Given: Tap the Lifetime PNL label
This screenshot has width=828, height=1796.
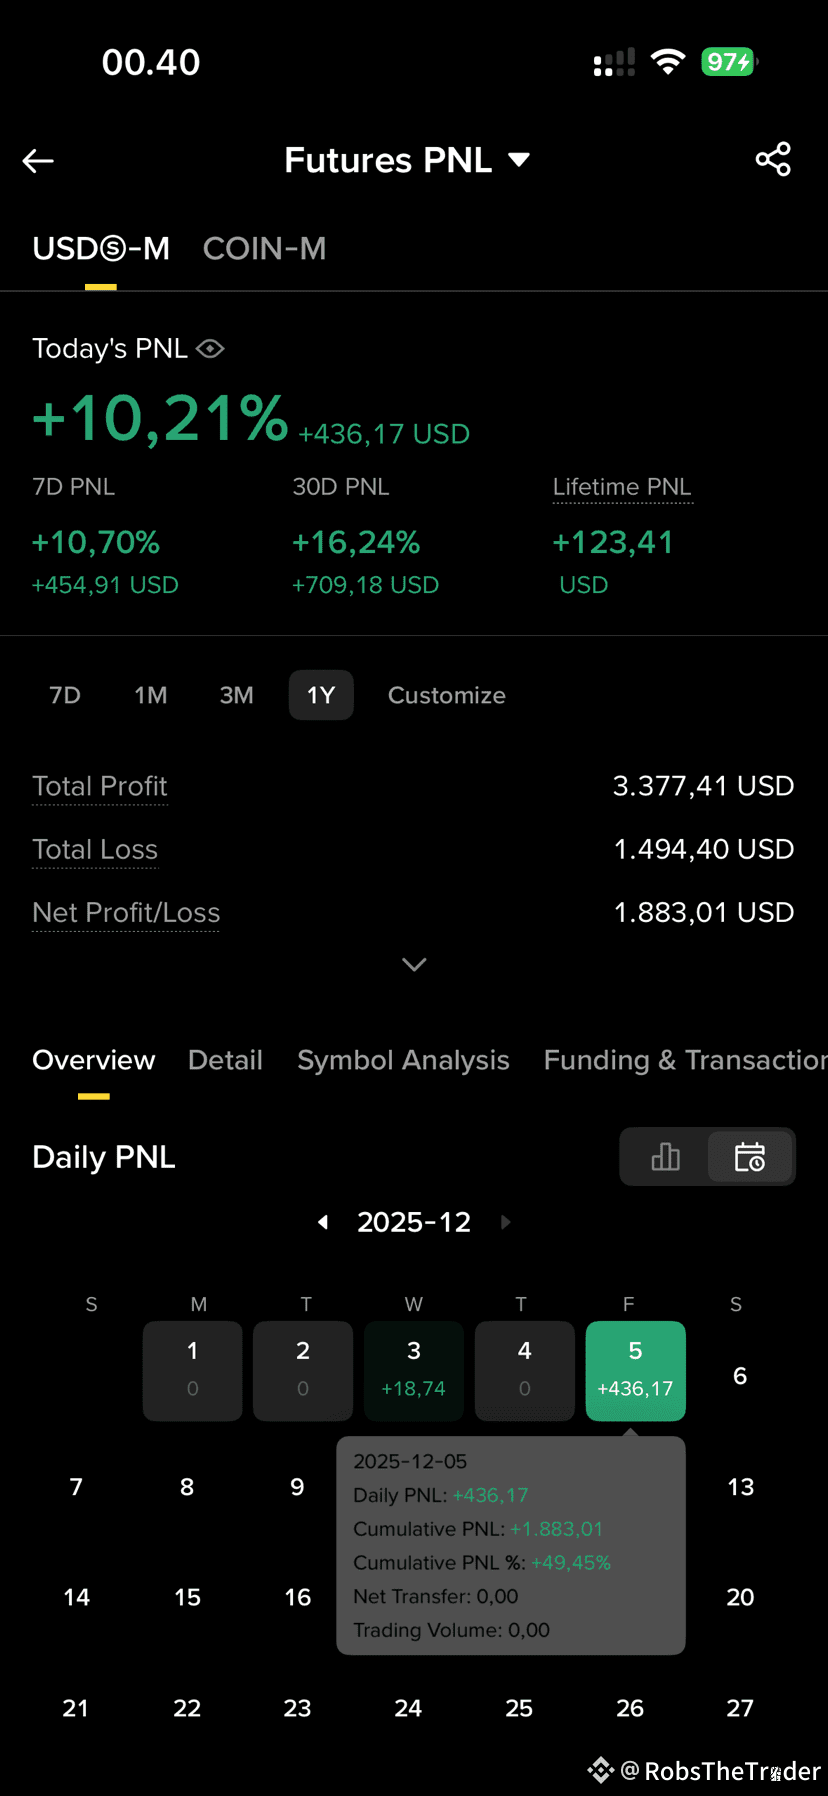Looking at the screenshot, I should [x=622, y=487].
